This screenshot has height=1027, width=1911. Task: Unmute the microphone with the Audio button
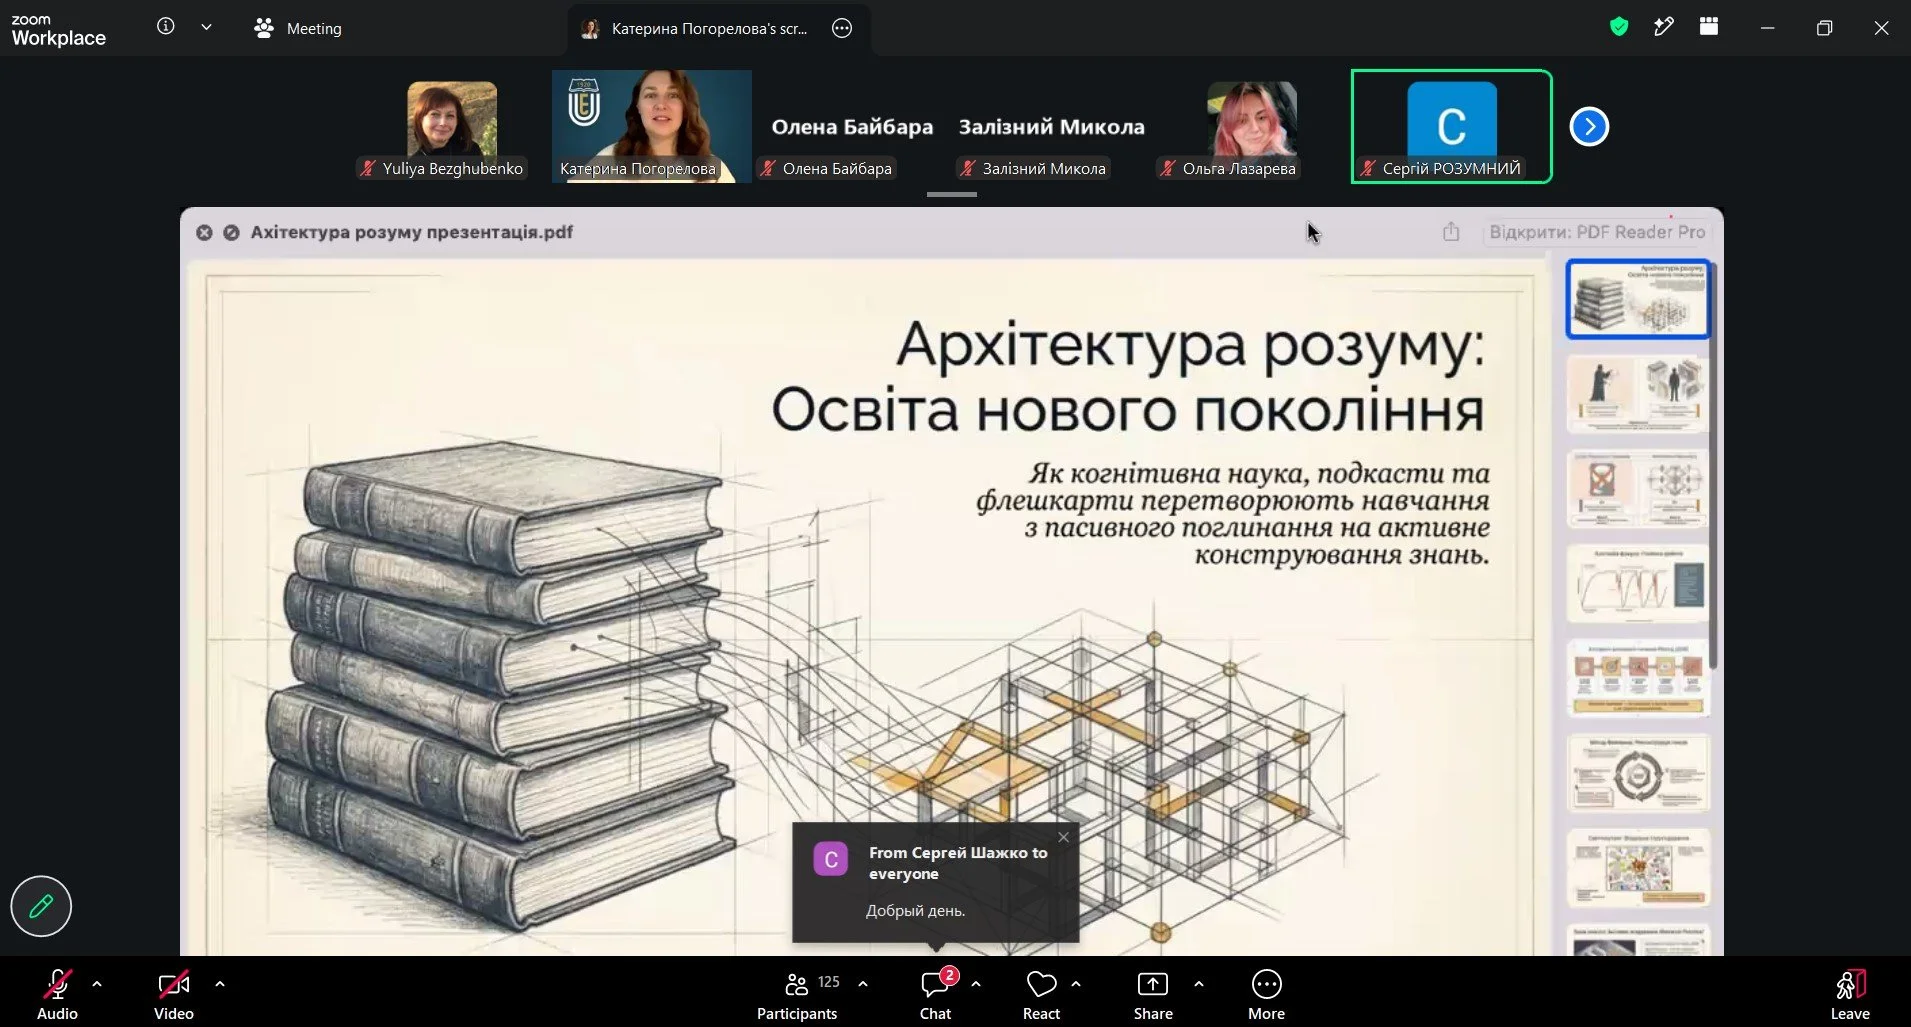57,994
